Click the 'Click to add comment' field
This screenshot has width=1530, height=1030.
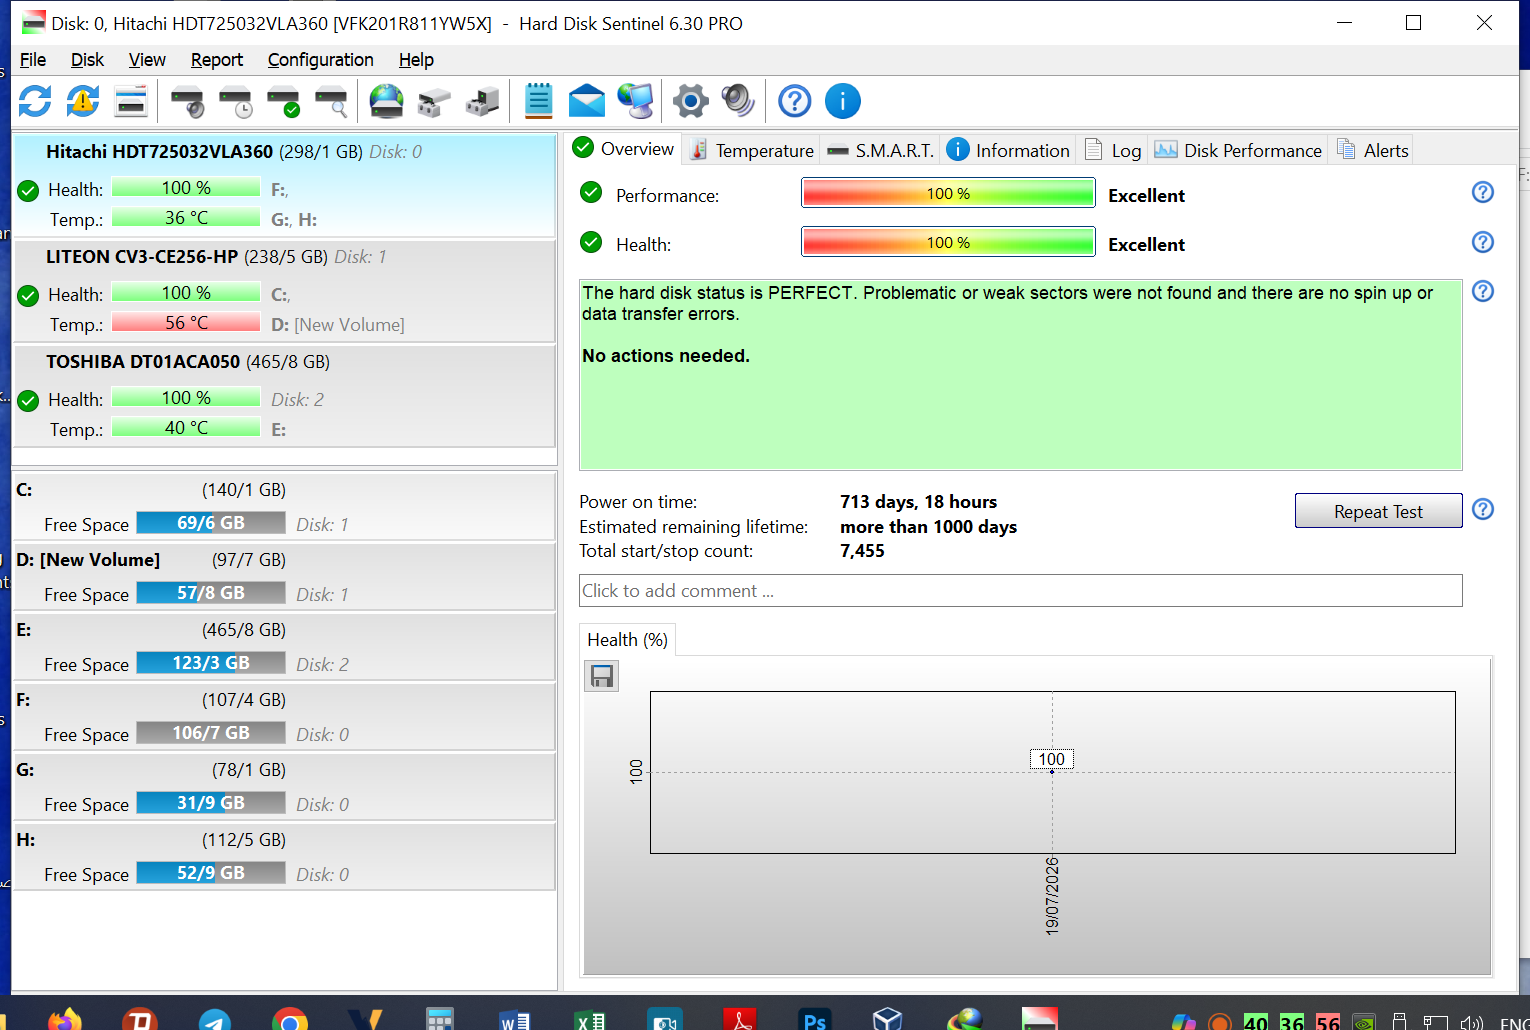[1021, 591]
